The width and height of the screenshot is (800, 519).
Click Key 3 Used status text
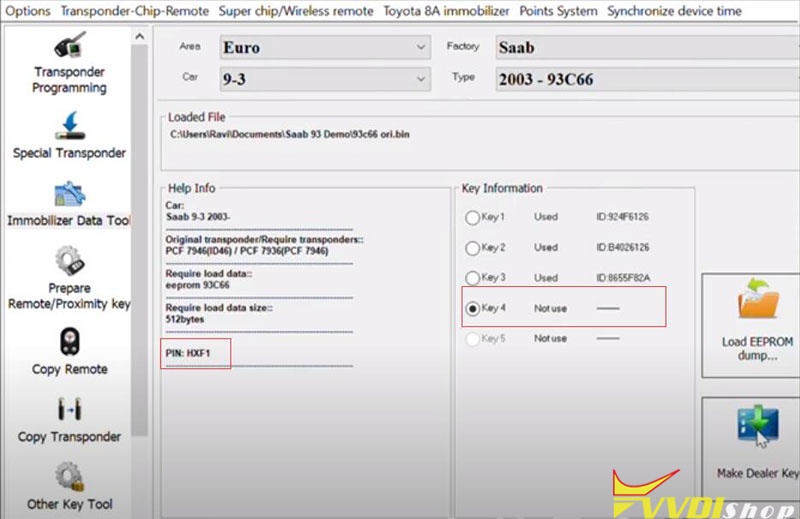point(546,278)
